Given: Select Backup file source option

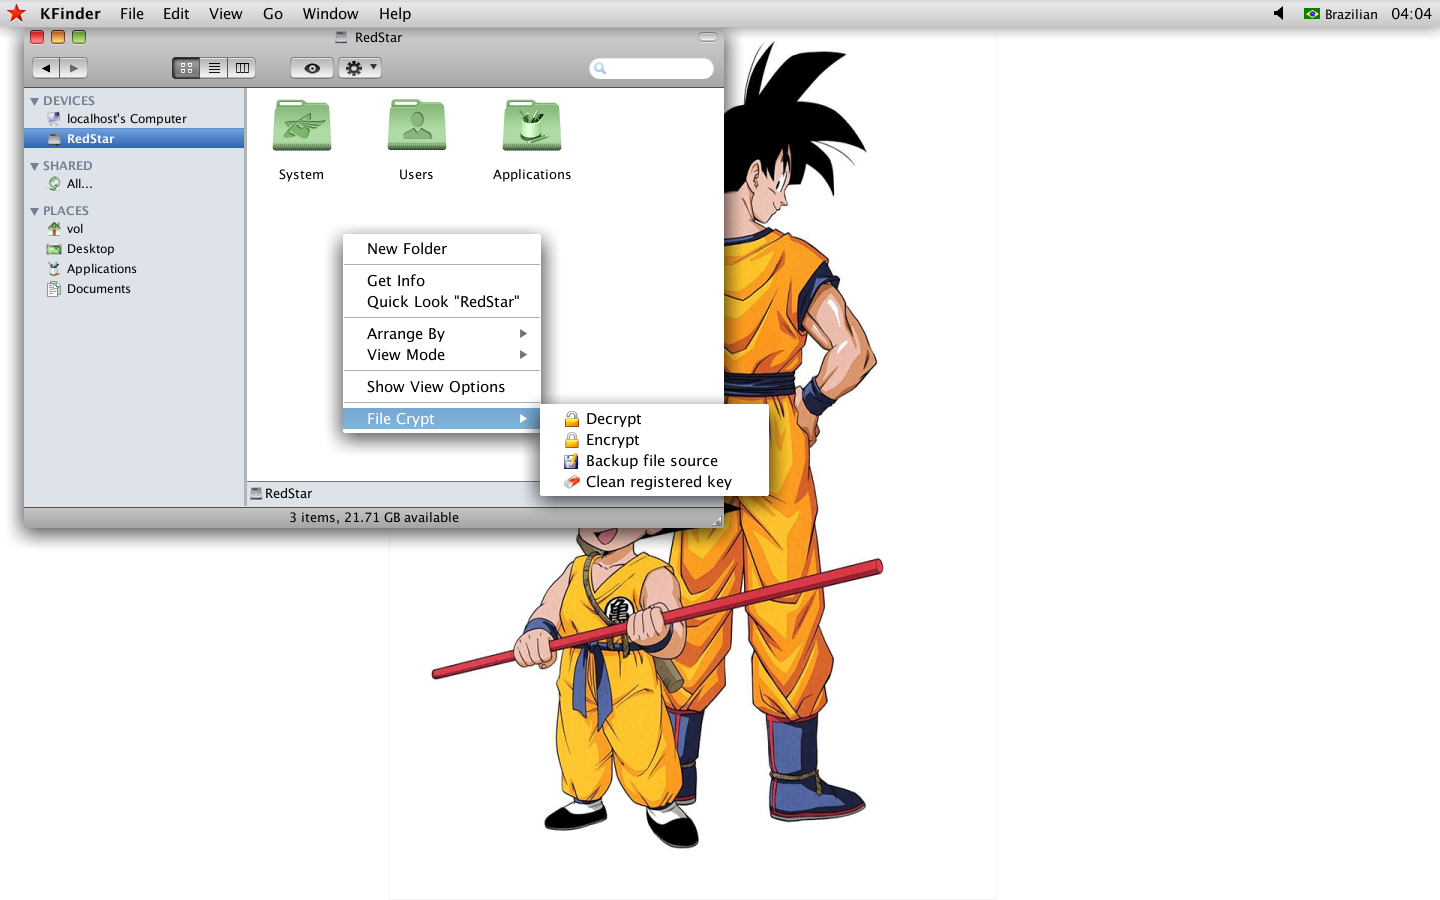Looking at the screenshot, I should [654, 461].
